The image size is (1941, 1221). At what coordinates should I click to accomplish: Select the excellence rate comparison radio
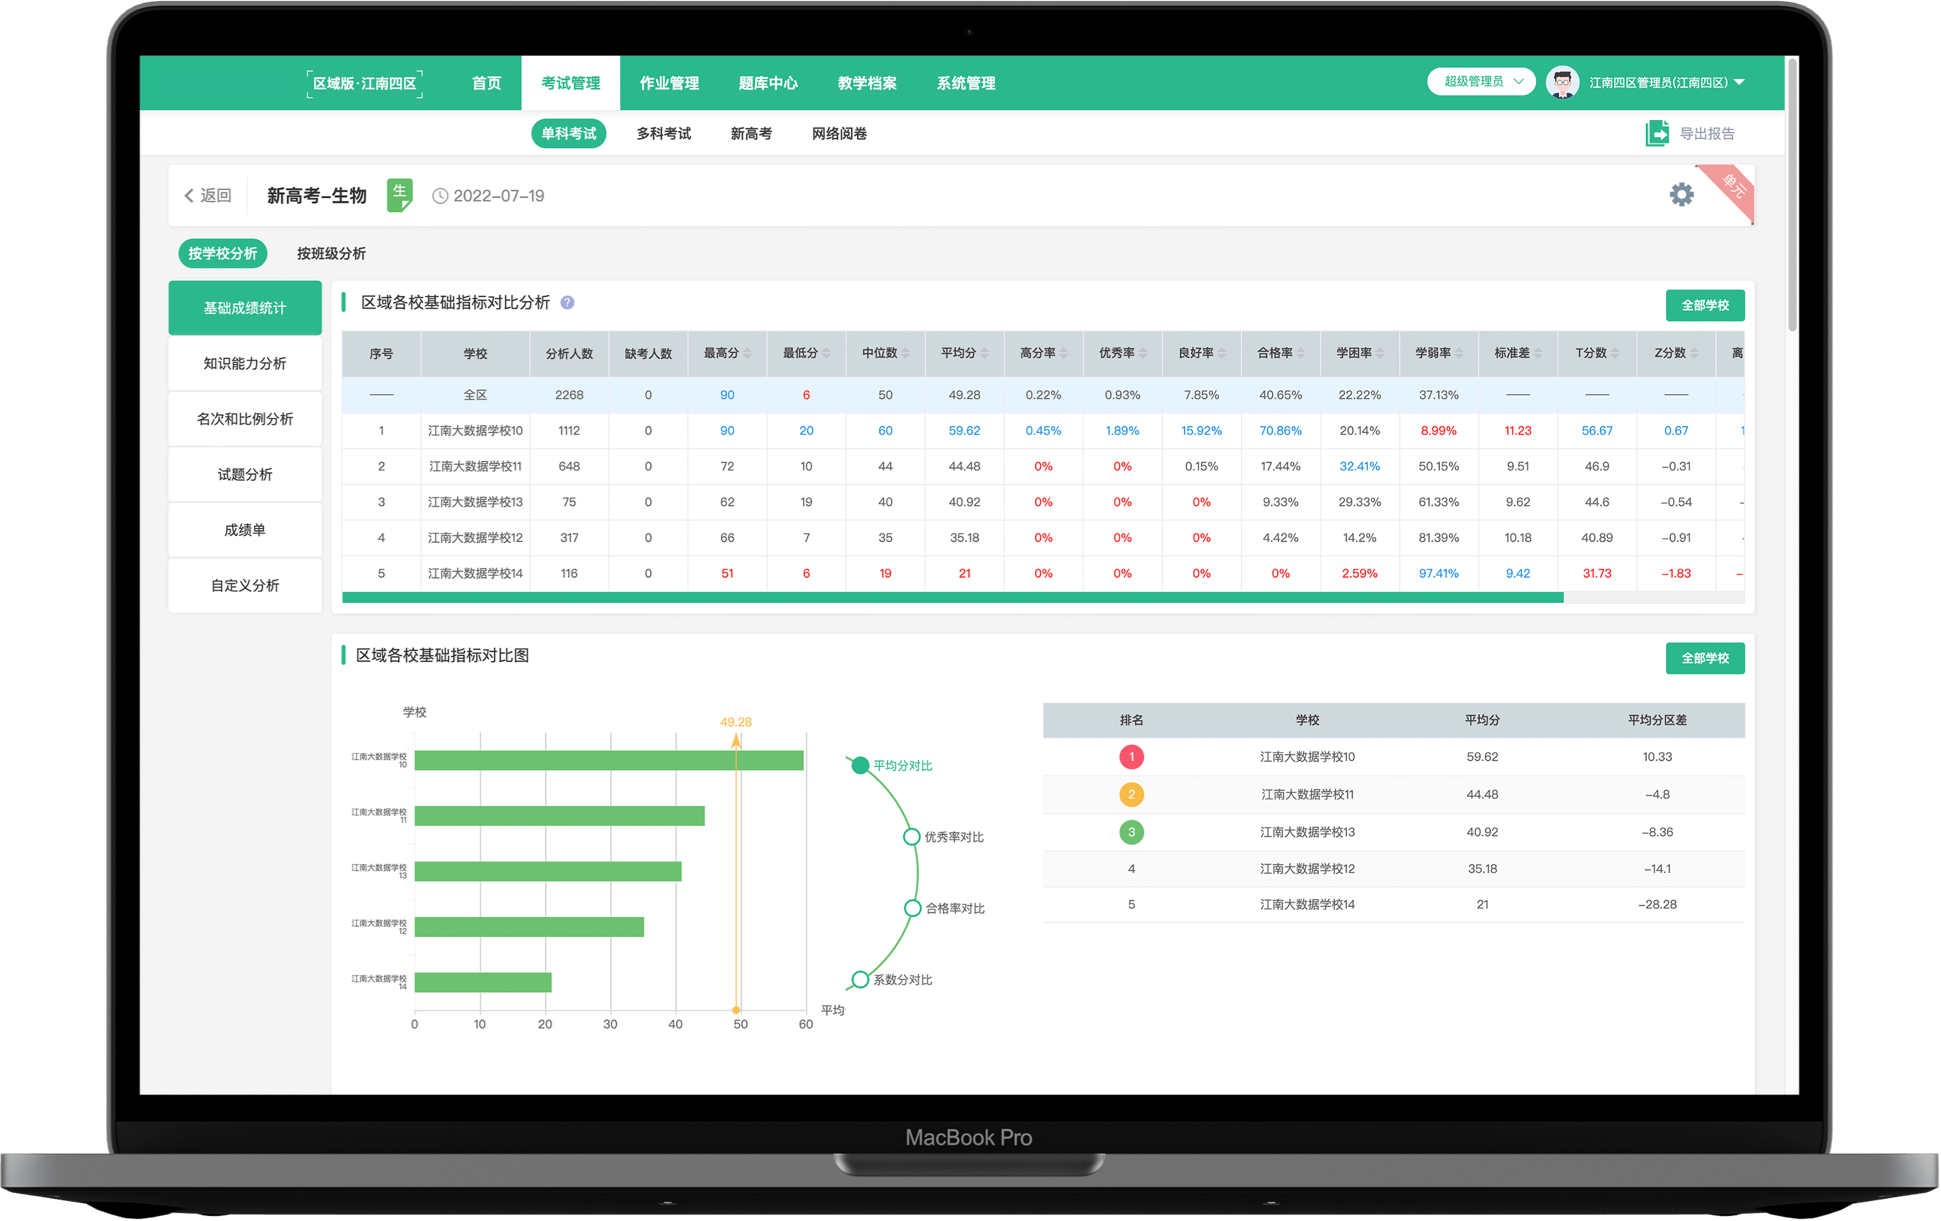coord(911,837)
